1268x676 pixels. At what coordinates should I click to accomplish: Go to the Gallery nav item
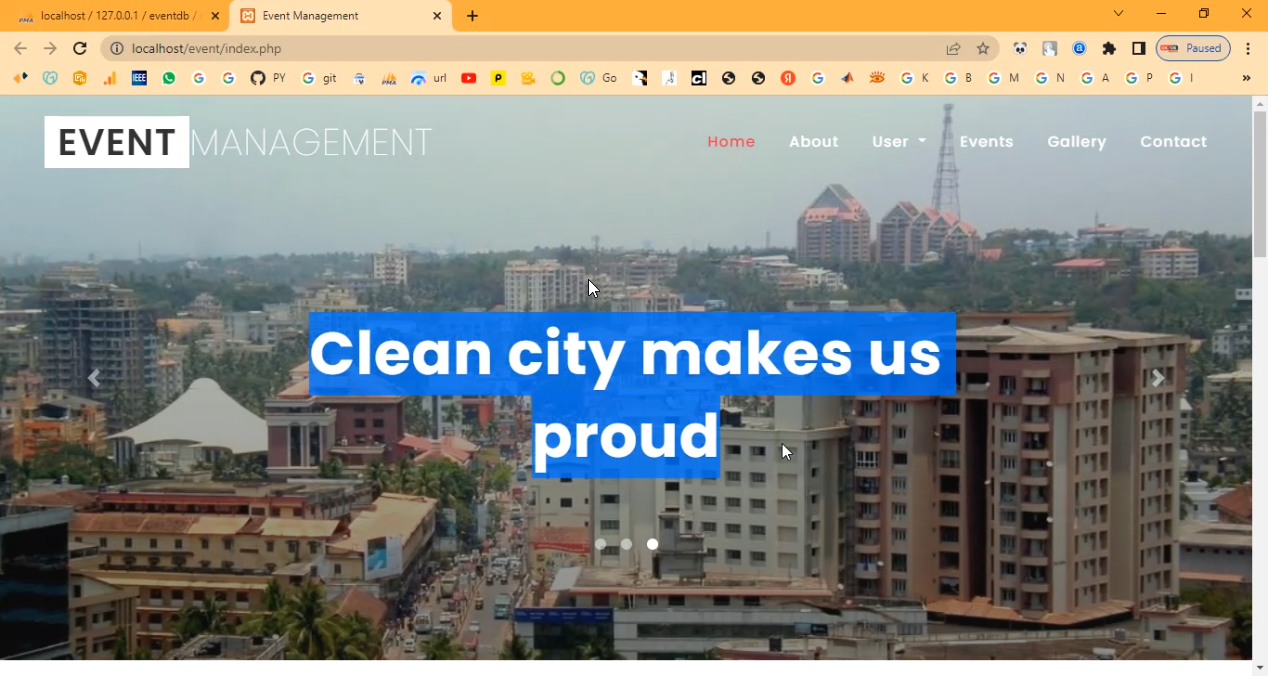[x=1076, y=142]
